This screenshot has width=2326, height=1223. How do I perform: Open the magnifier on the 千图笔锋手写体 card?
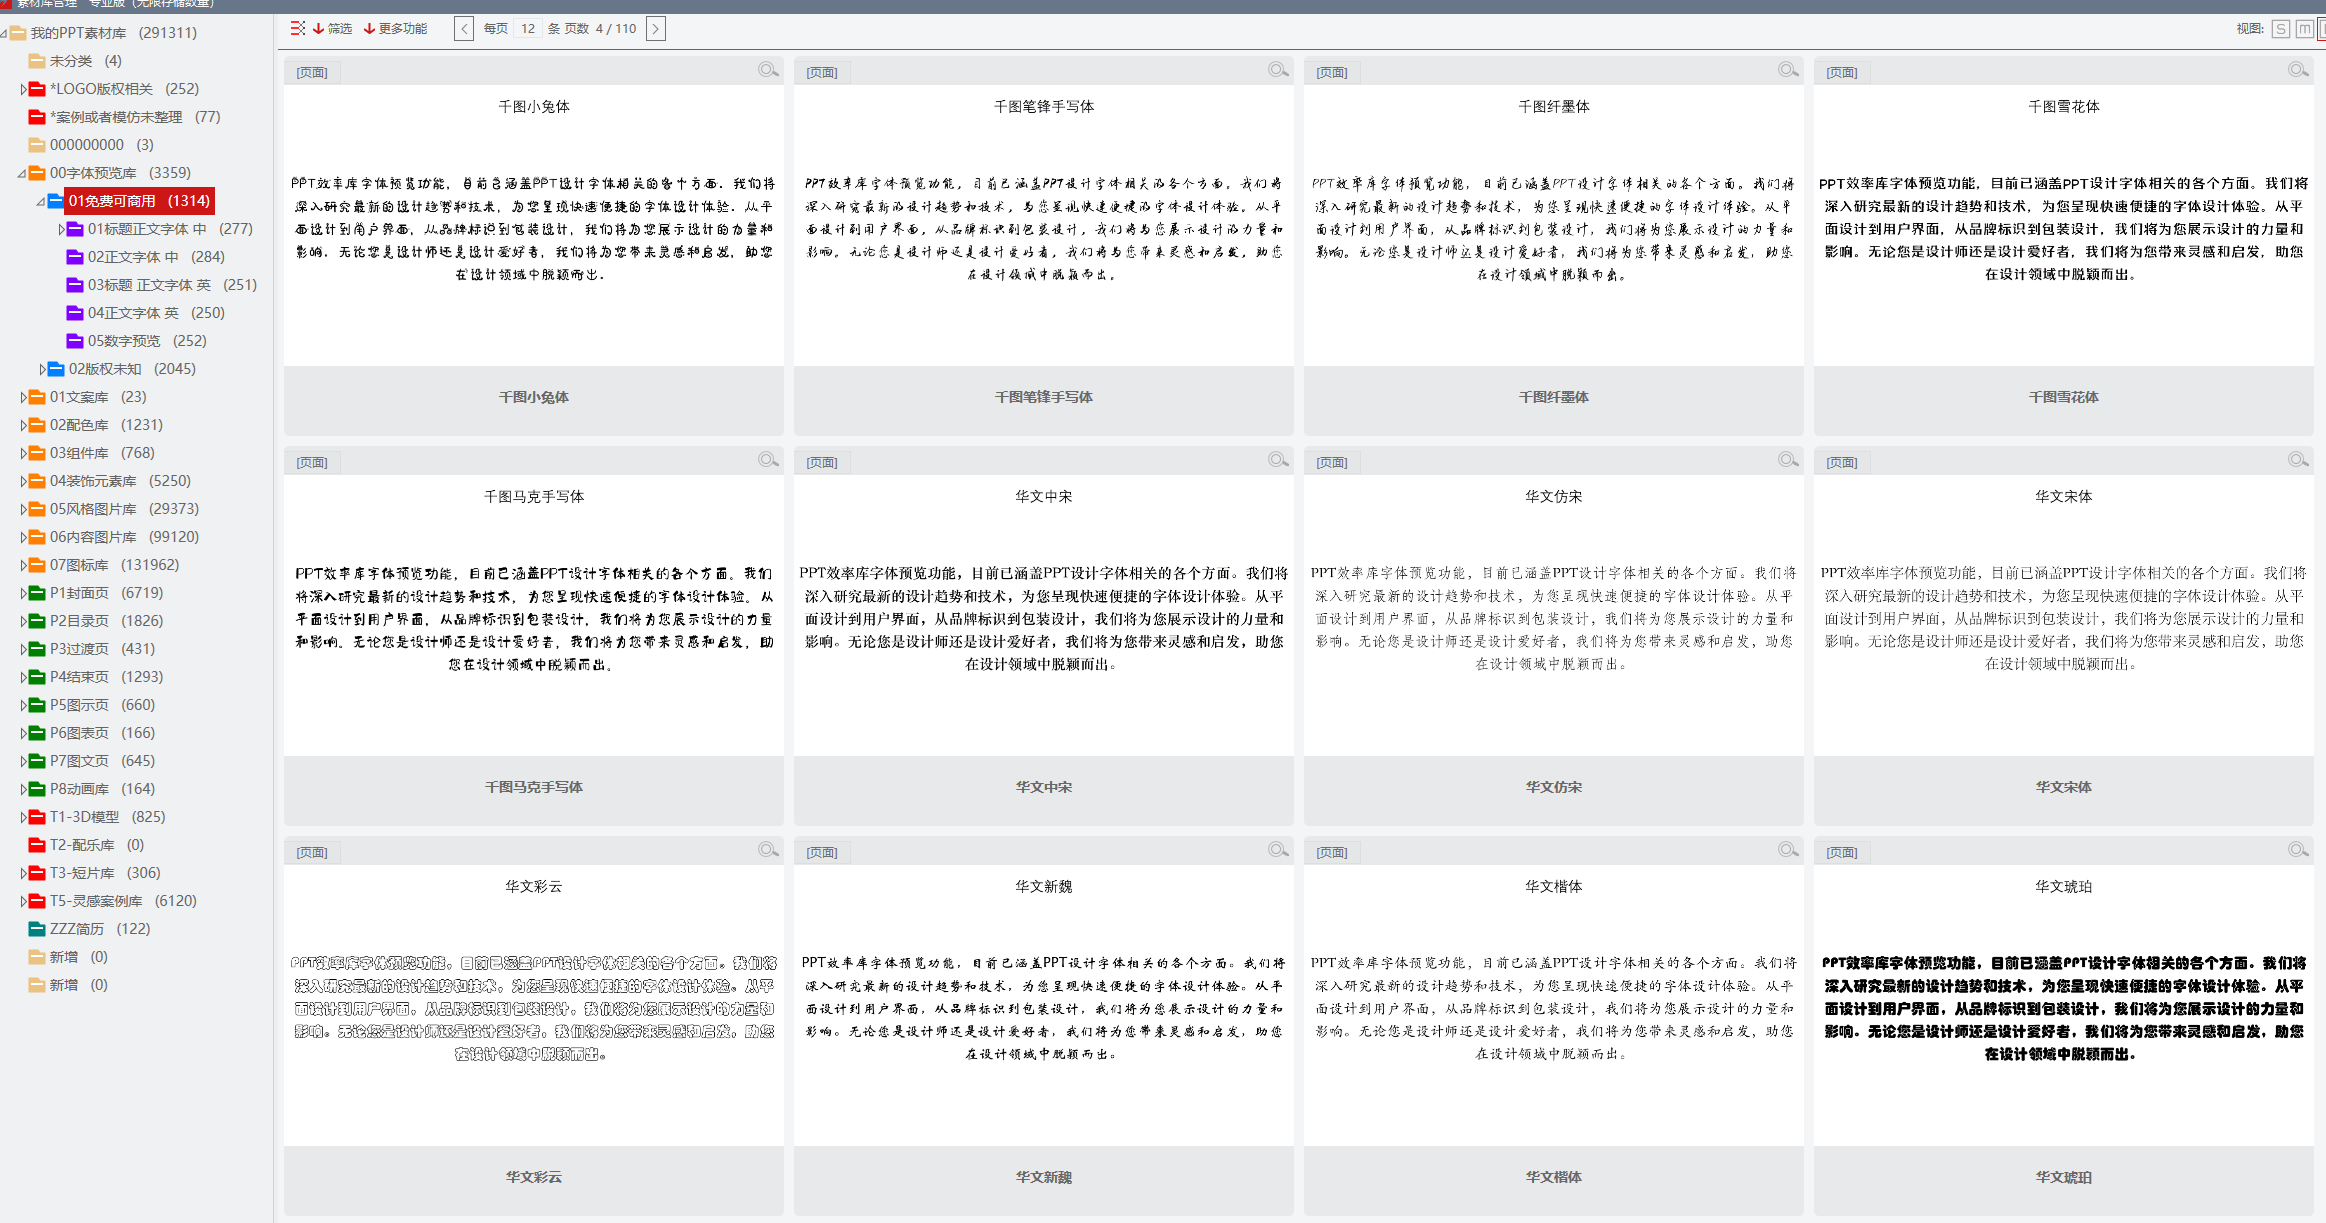pyautogui.click(x=1278, y=70)
